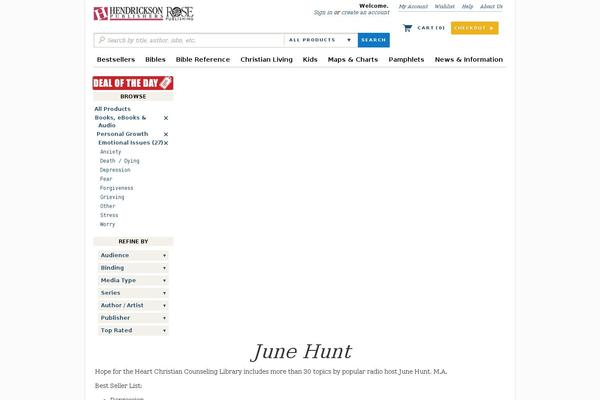Browse the Anxiety subcategory
This screenshot has height=400, width=600.
110,152
